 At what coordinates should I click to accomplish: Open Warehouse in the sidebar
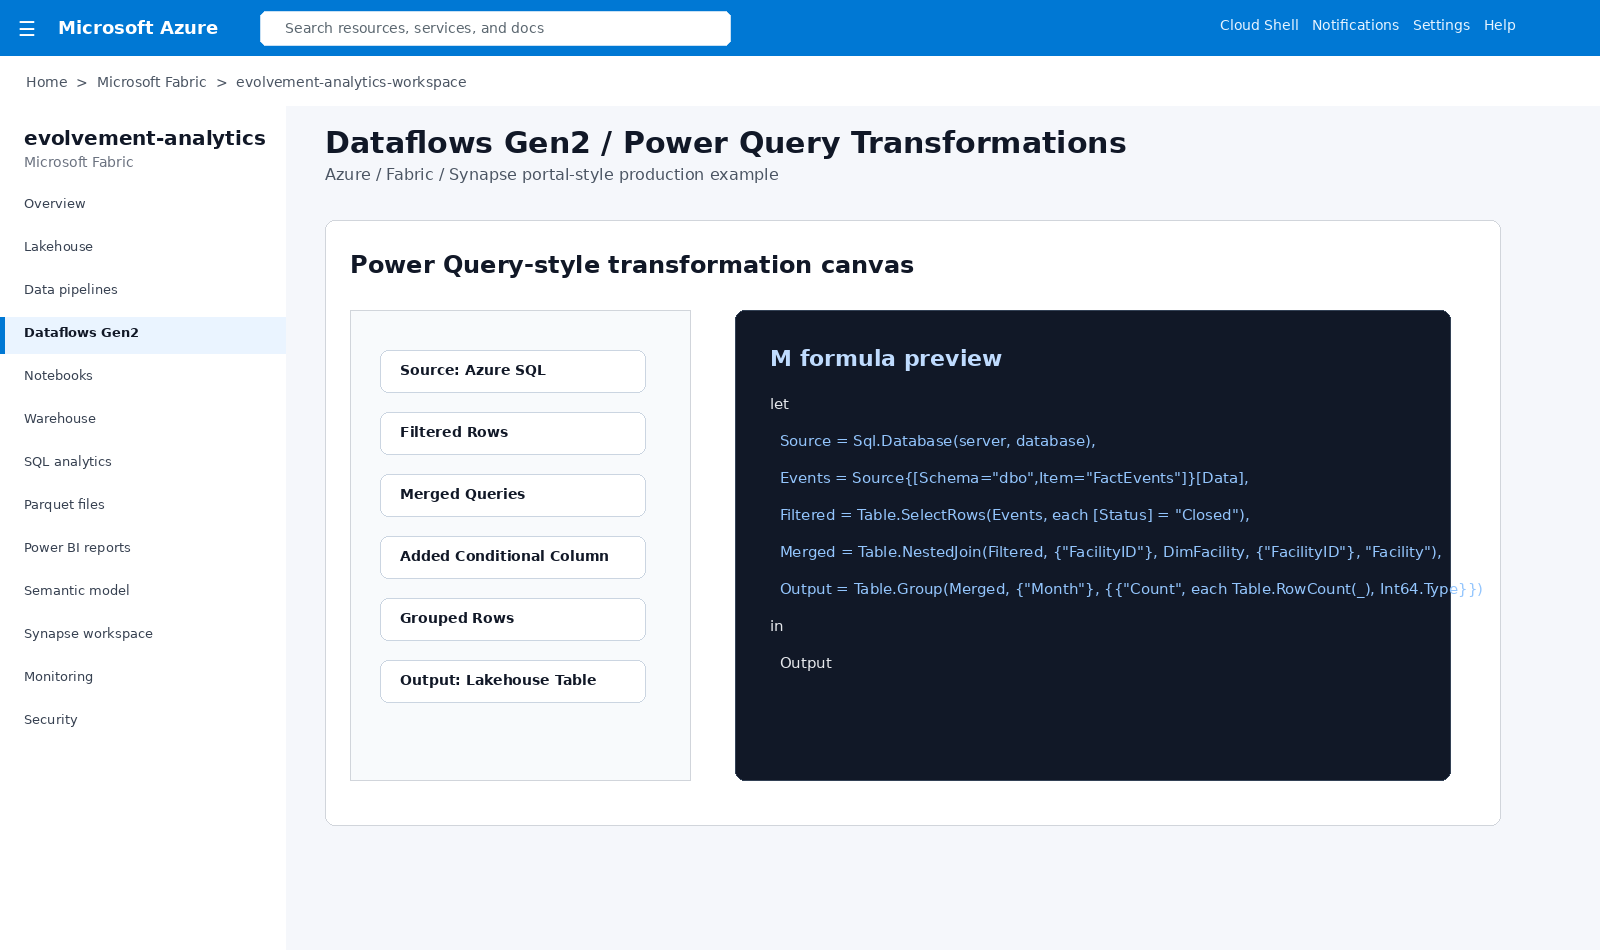click(143, 419)
